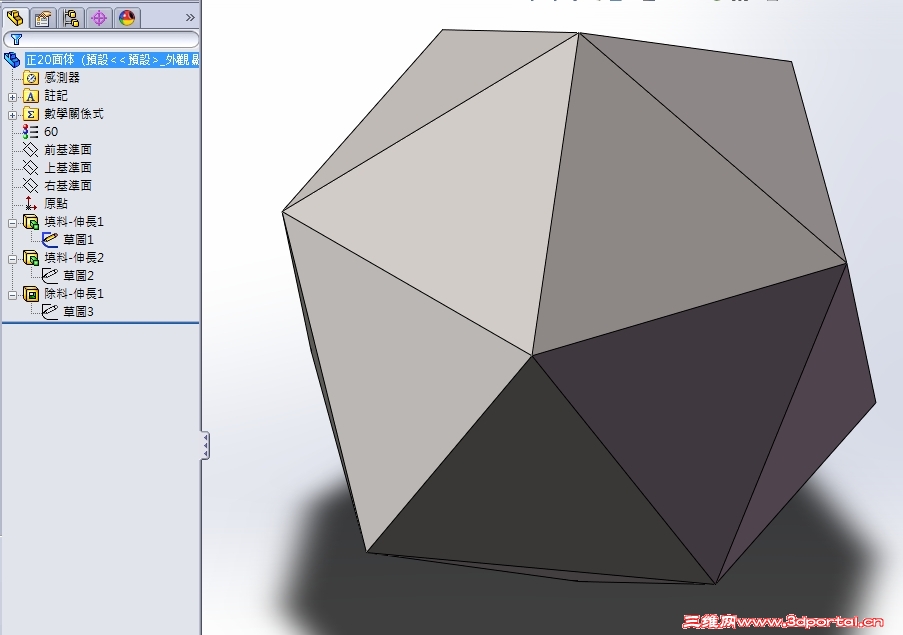Click the sigma equations icon

31,114
